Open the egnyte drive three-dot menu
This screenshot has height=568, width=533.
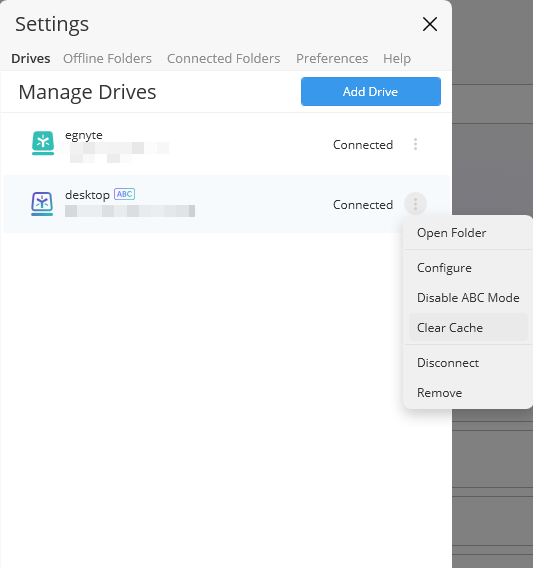coord(415,144)
